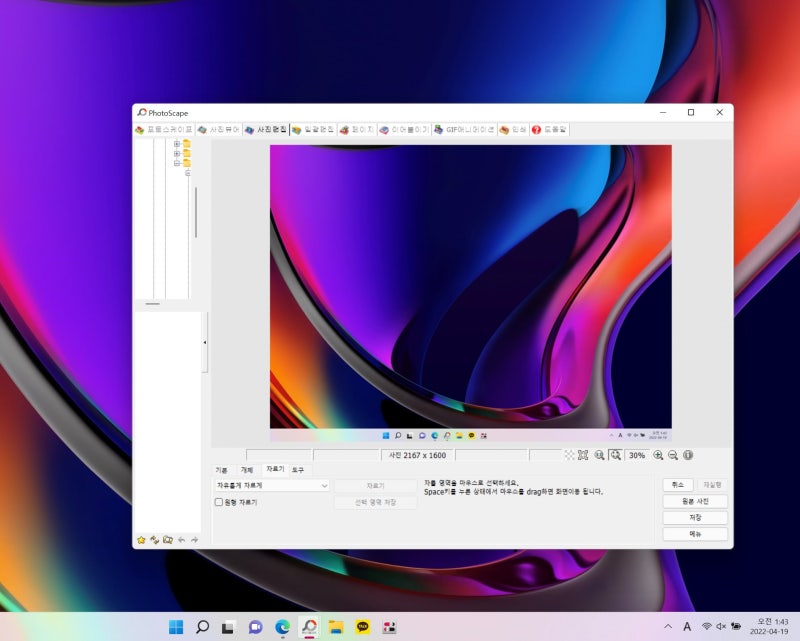Toggle the checkerboard transparency icon

tap(569, 455)
